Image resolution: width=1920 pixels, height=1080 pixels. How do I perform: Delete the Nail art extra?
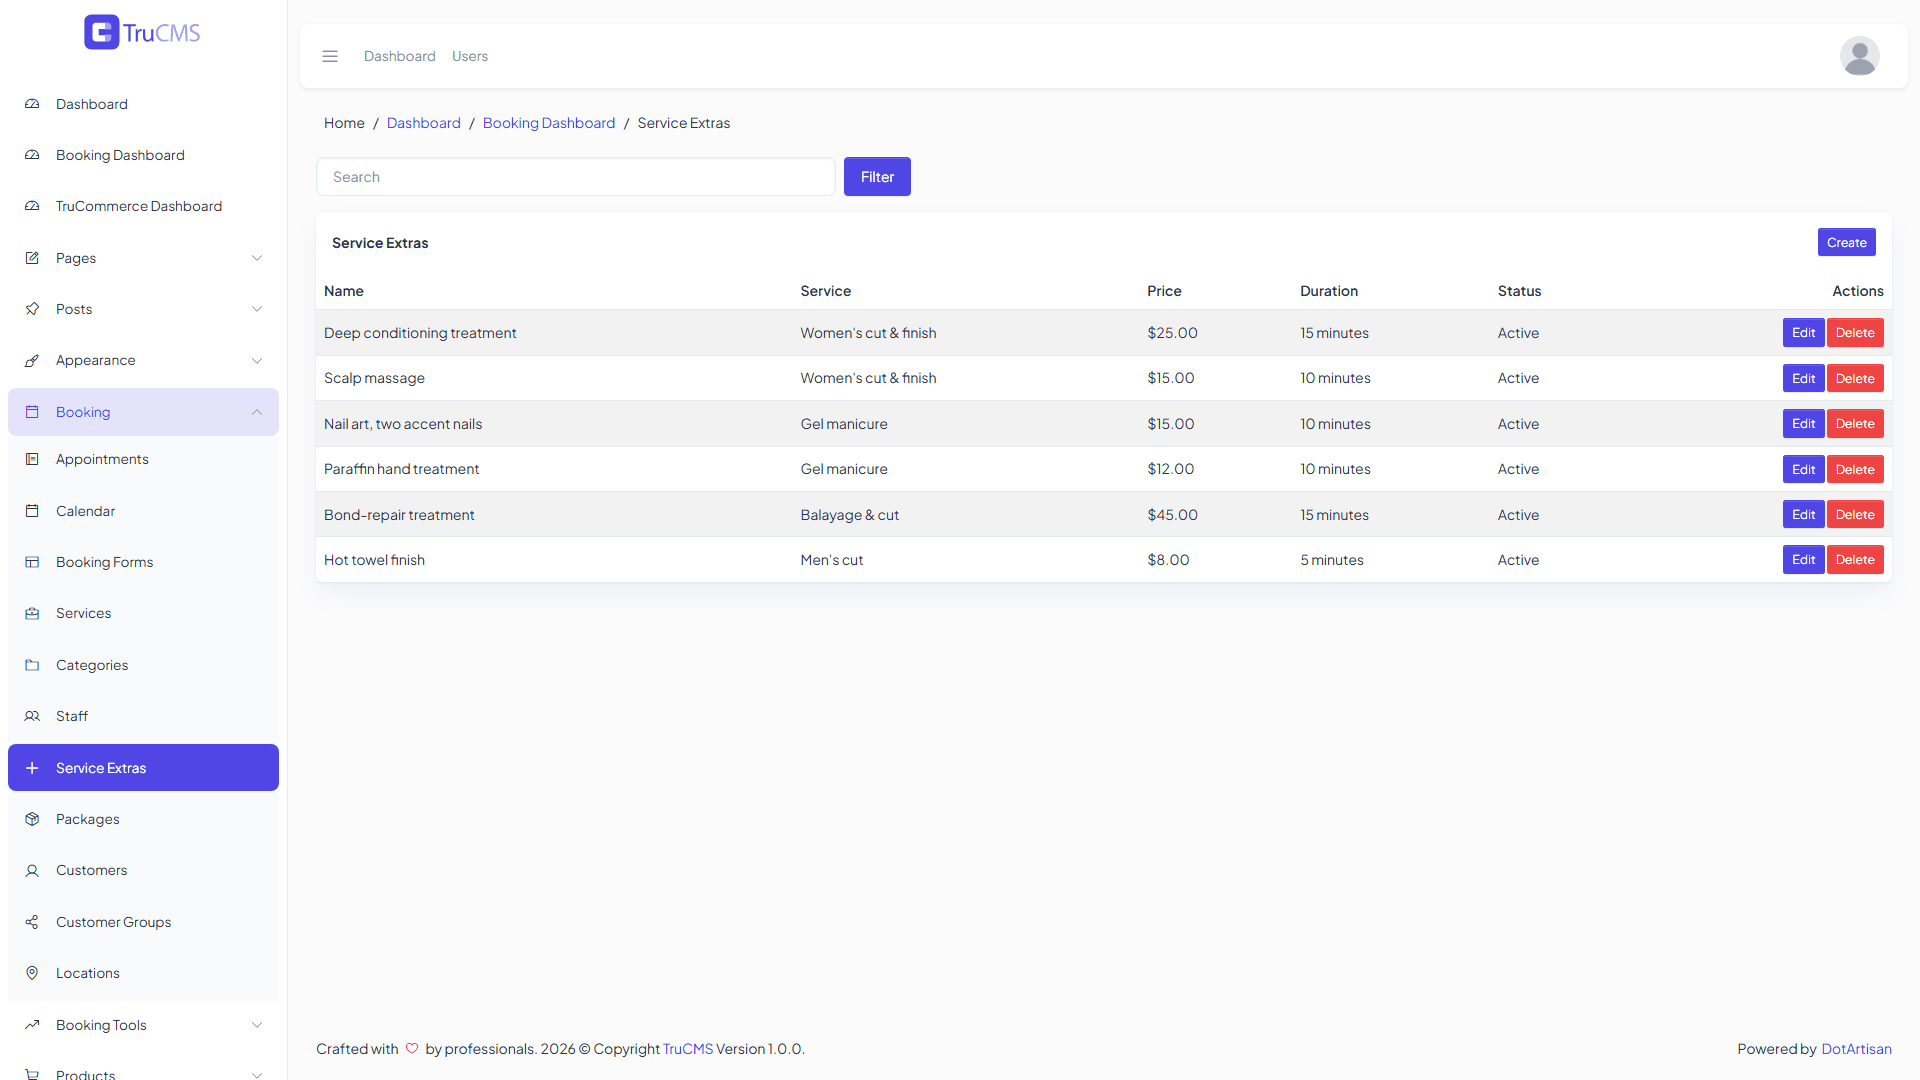(1855, 424)
